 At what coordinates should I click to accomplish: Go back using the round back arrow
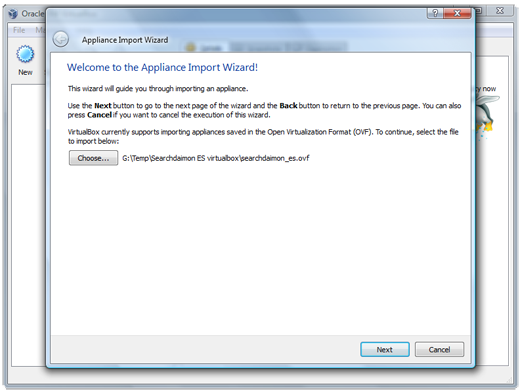[61, 39]
